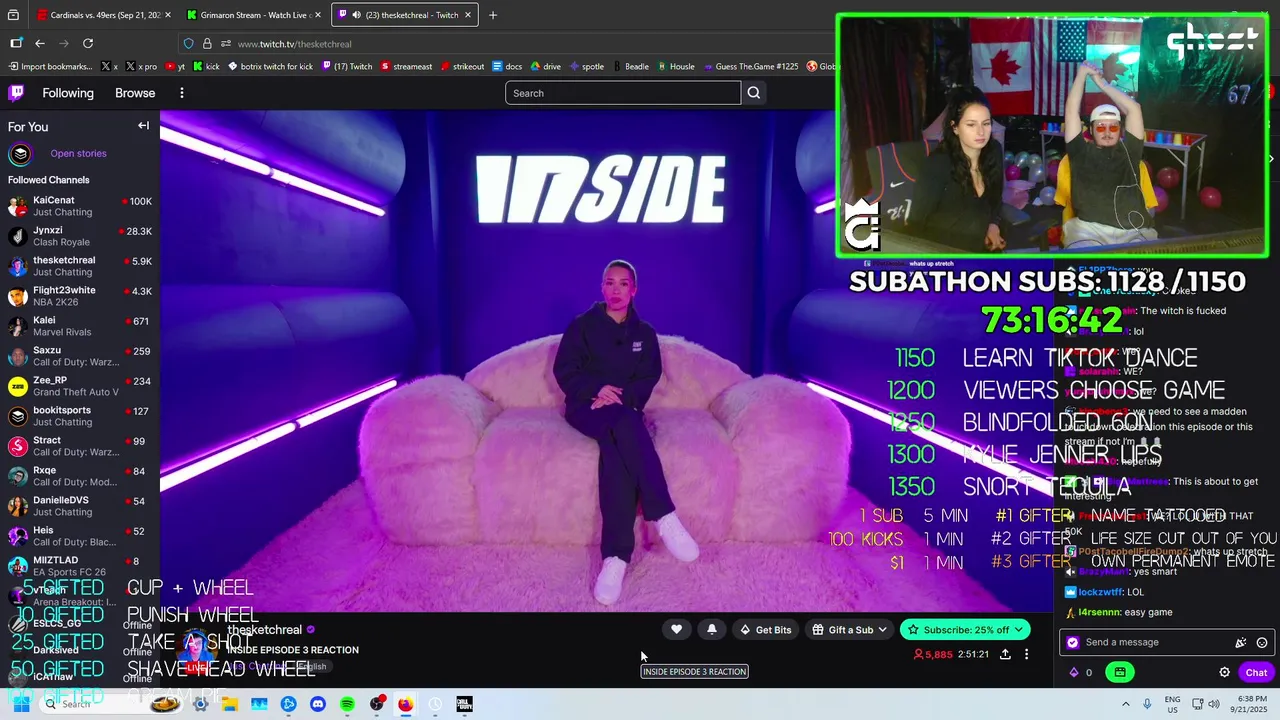Open Jynxzi's channel in sidebar
Image resolution: width=1280 pixels, height=720 pixels.
tap(80, 236)
